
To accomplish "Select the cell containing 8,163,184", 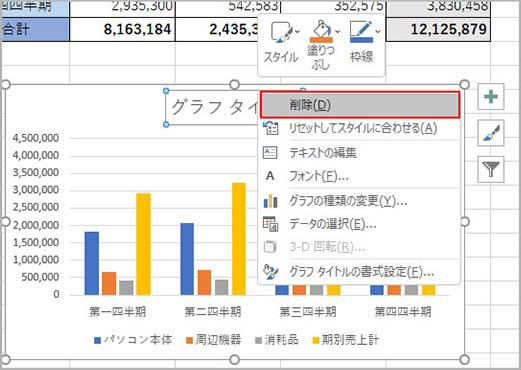I will 122,29.
